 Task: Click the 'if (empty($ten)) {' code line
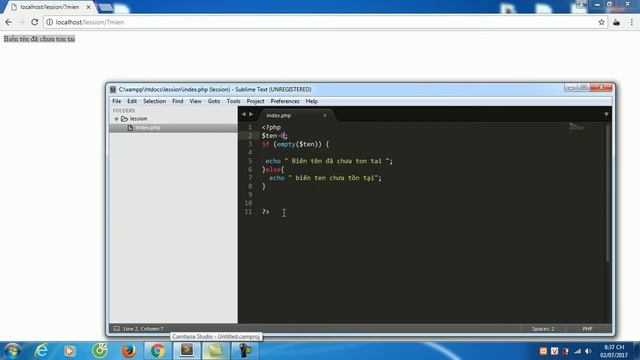295,144
